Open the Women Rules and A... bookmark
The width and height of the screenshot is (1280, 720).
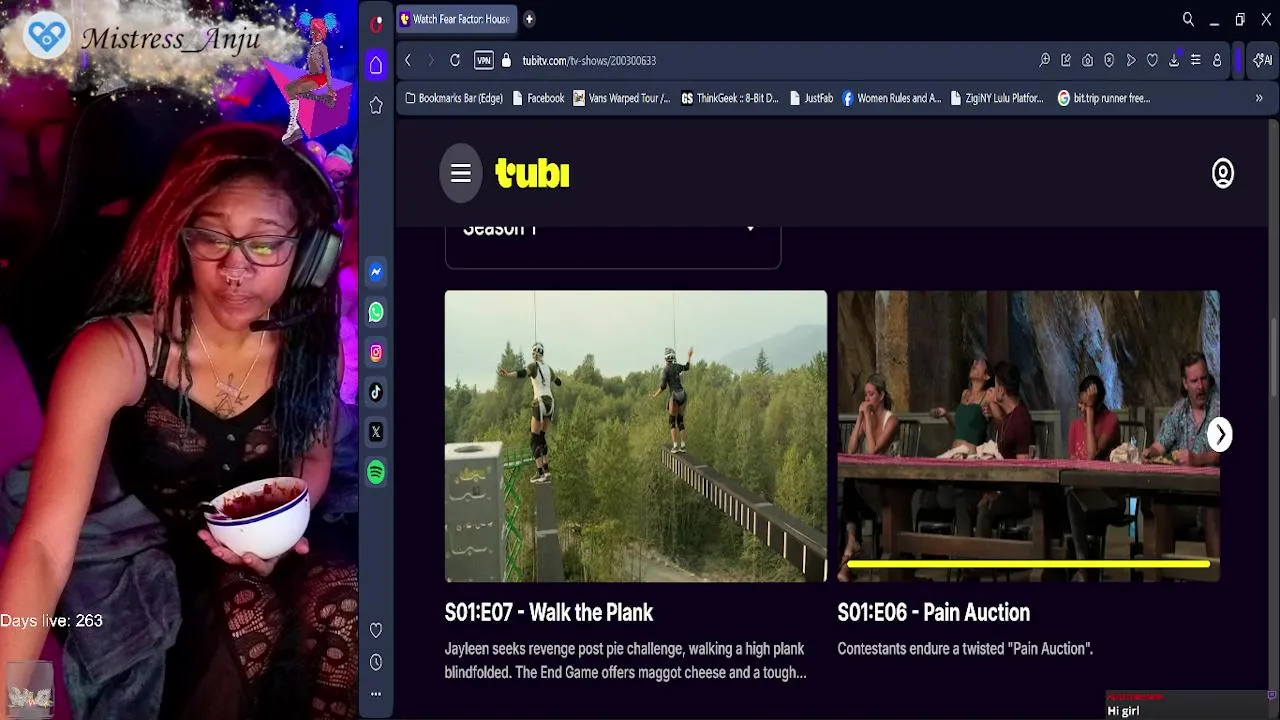click(892, 98)
